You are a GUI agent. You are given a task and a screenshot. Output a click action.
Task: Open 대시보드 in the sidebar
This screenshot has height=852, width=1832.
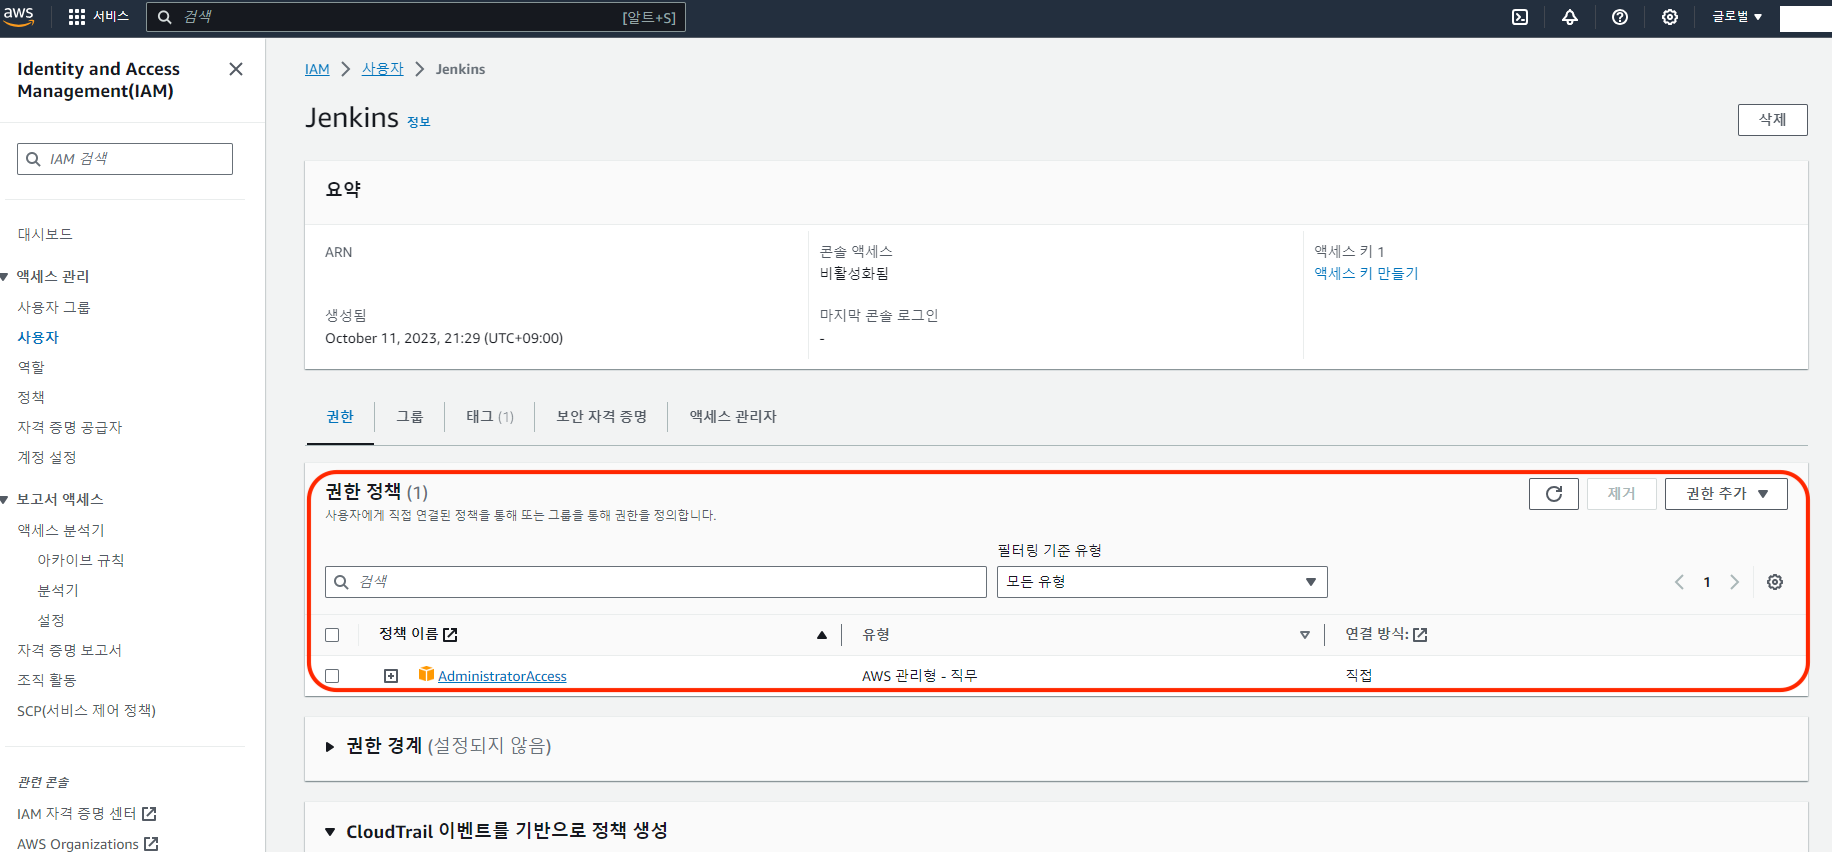click(45, 234)
